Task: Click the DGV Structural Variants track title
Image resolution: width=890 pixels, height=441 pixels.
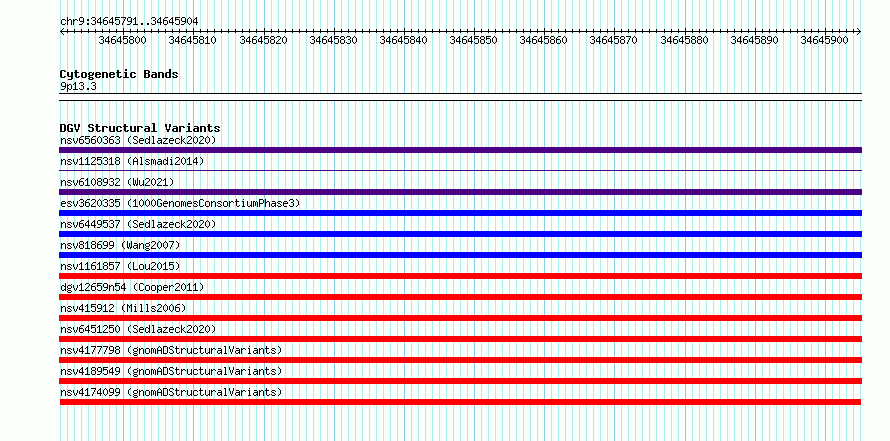Action: point(140,128)
